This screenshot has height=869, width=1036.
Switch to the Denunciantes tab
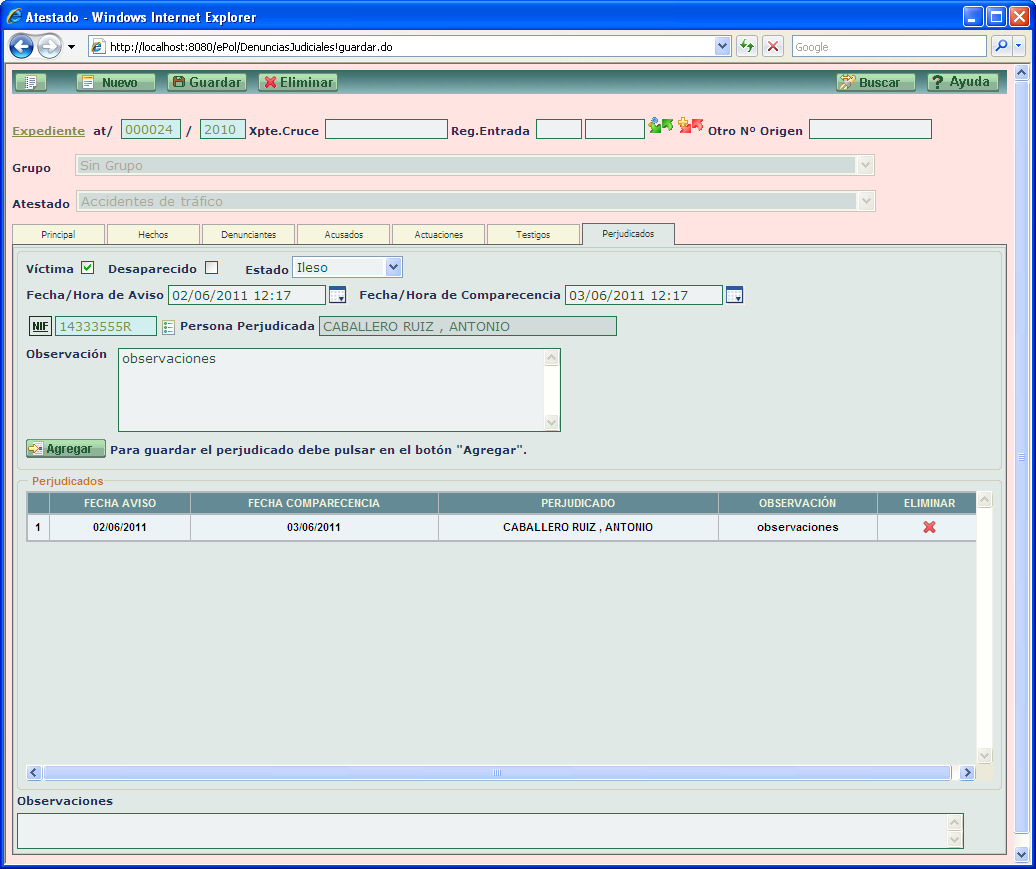248,234
